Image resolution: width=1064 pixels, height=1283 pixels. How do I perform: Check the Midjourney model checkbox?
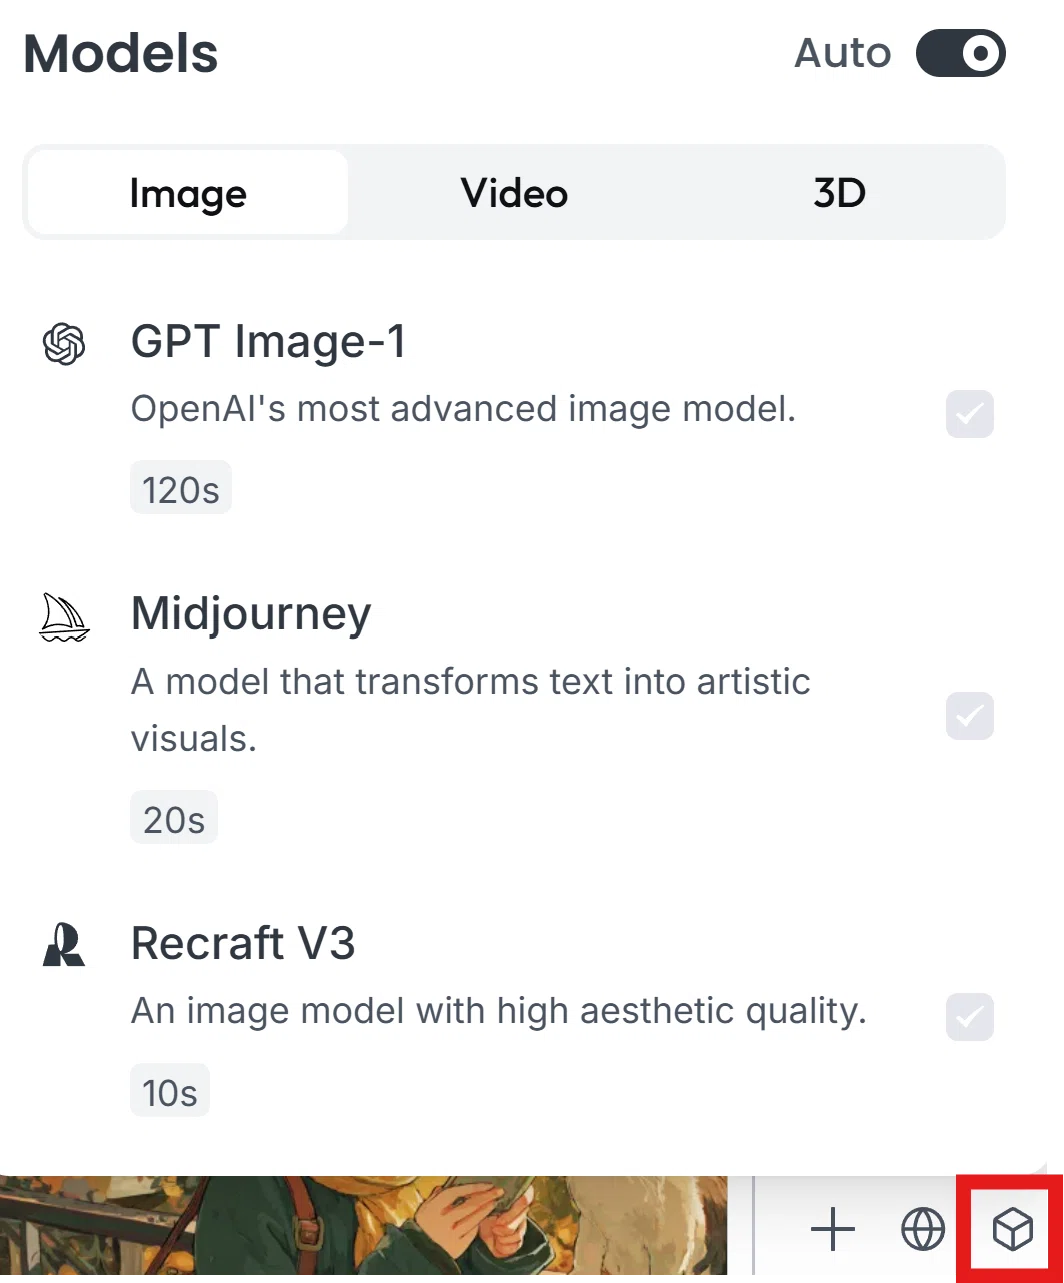point(970,716)
